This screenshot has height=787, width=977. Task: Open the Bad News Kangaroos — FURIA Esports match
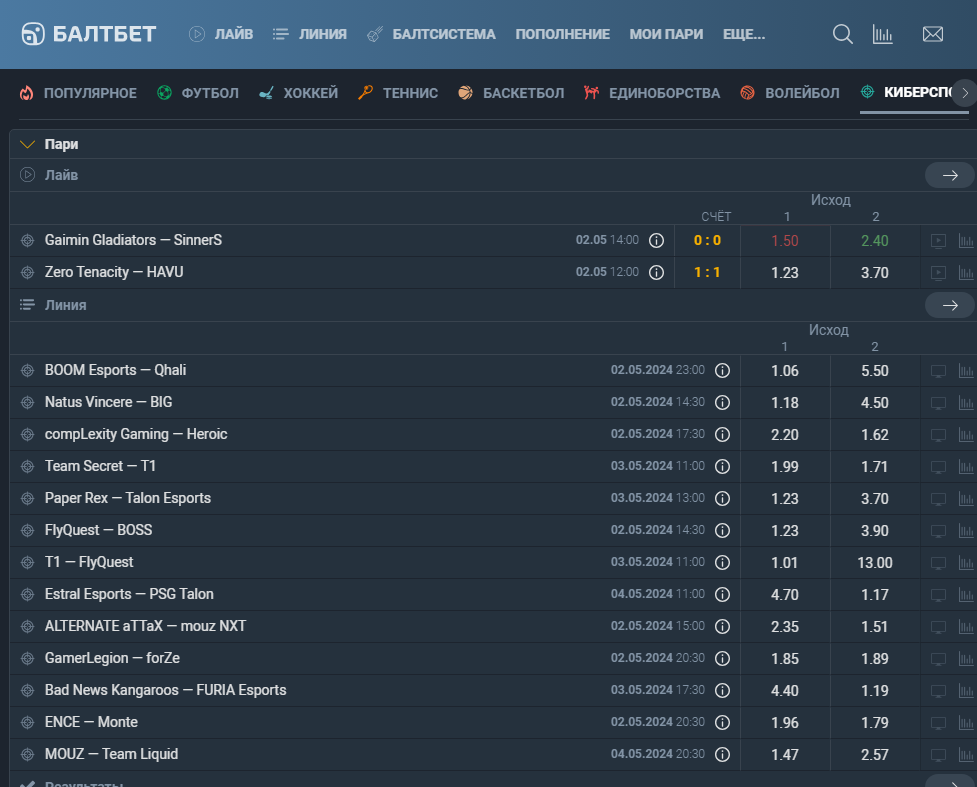[x=166, y=690]
